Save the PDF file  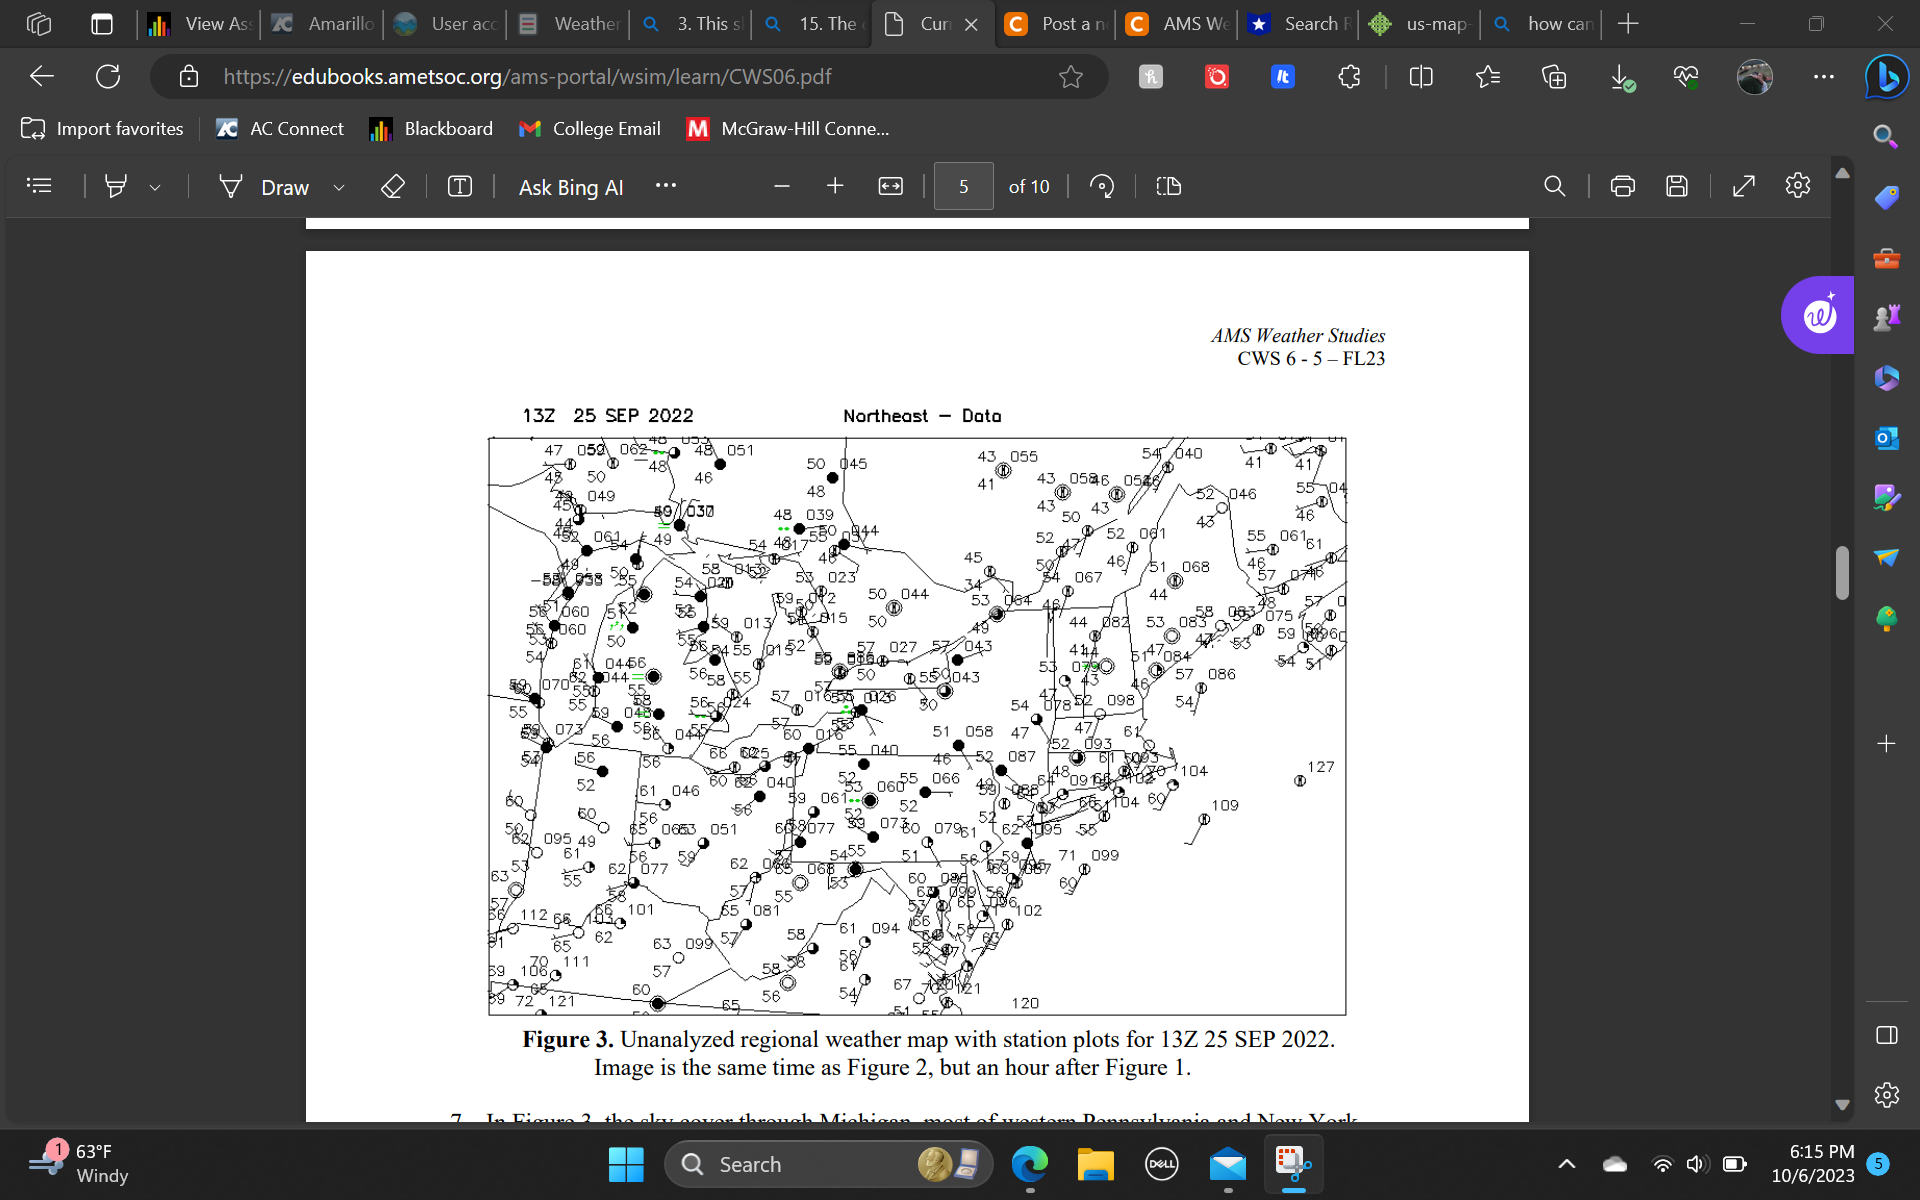point(1677,186)
